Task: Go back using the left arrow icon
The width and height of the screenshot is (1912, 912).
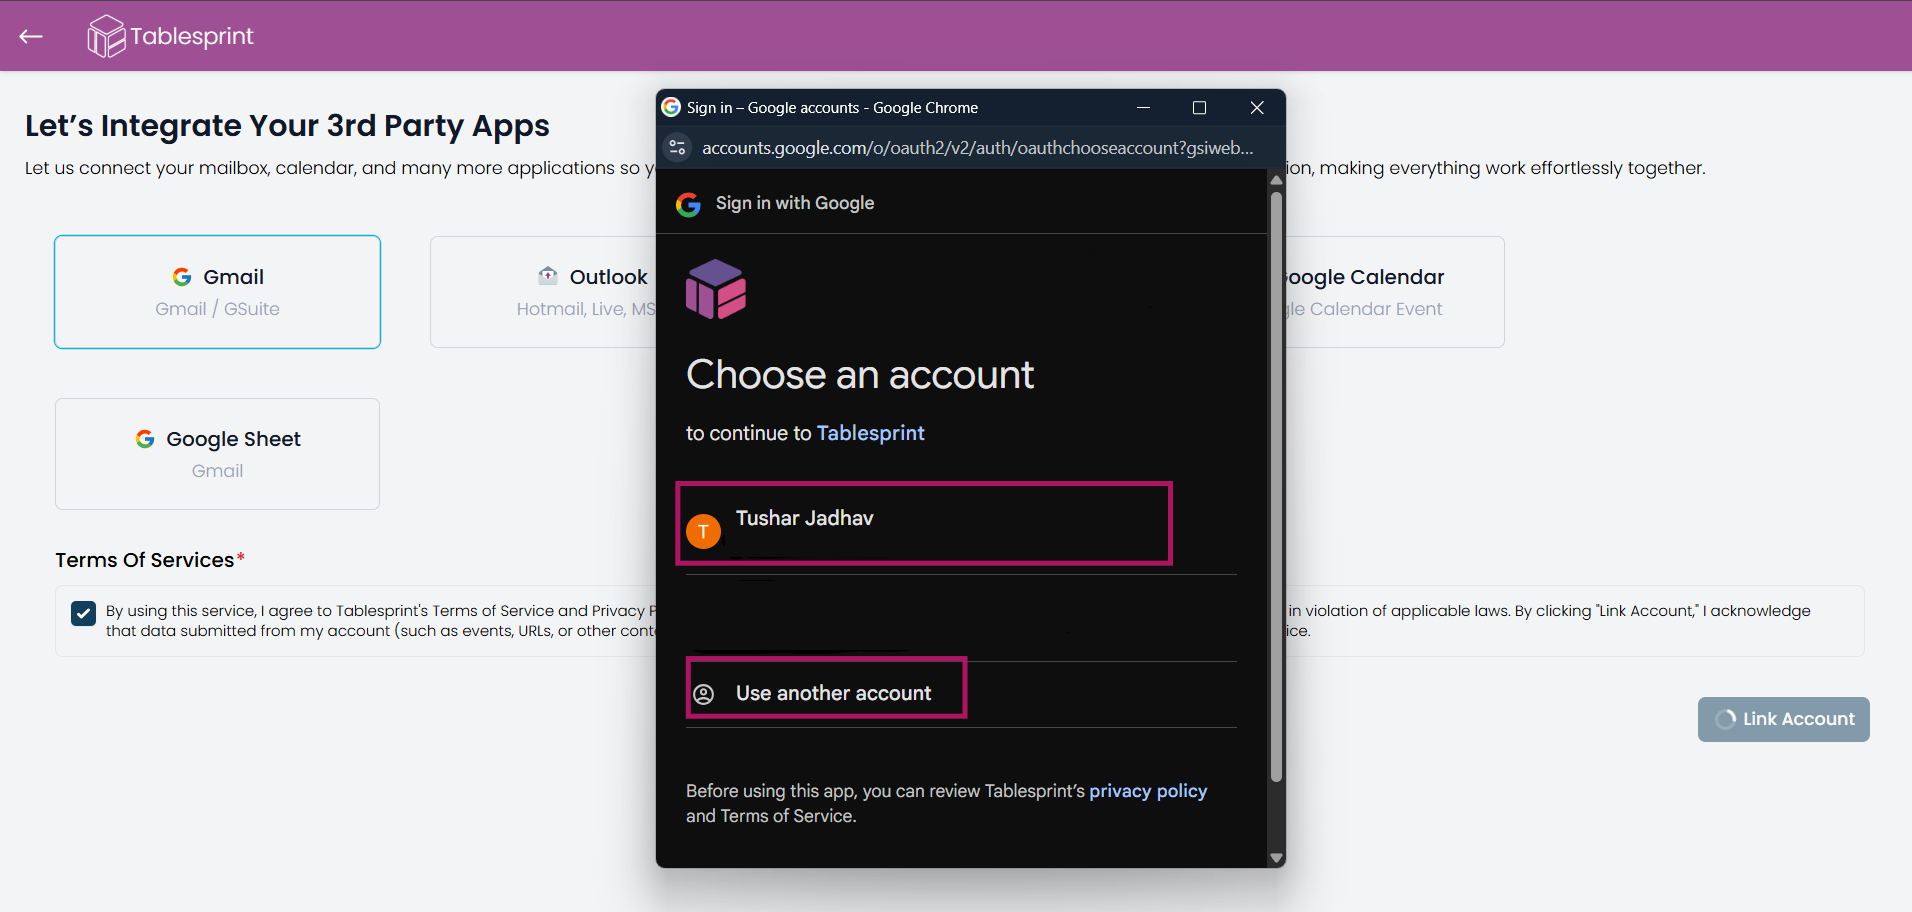Action: tap(31, 36)
